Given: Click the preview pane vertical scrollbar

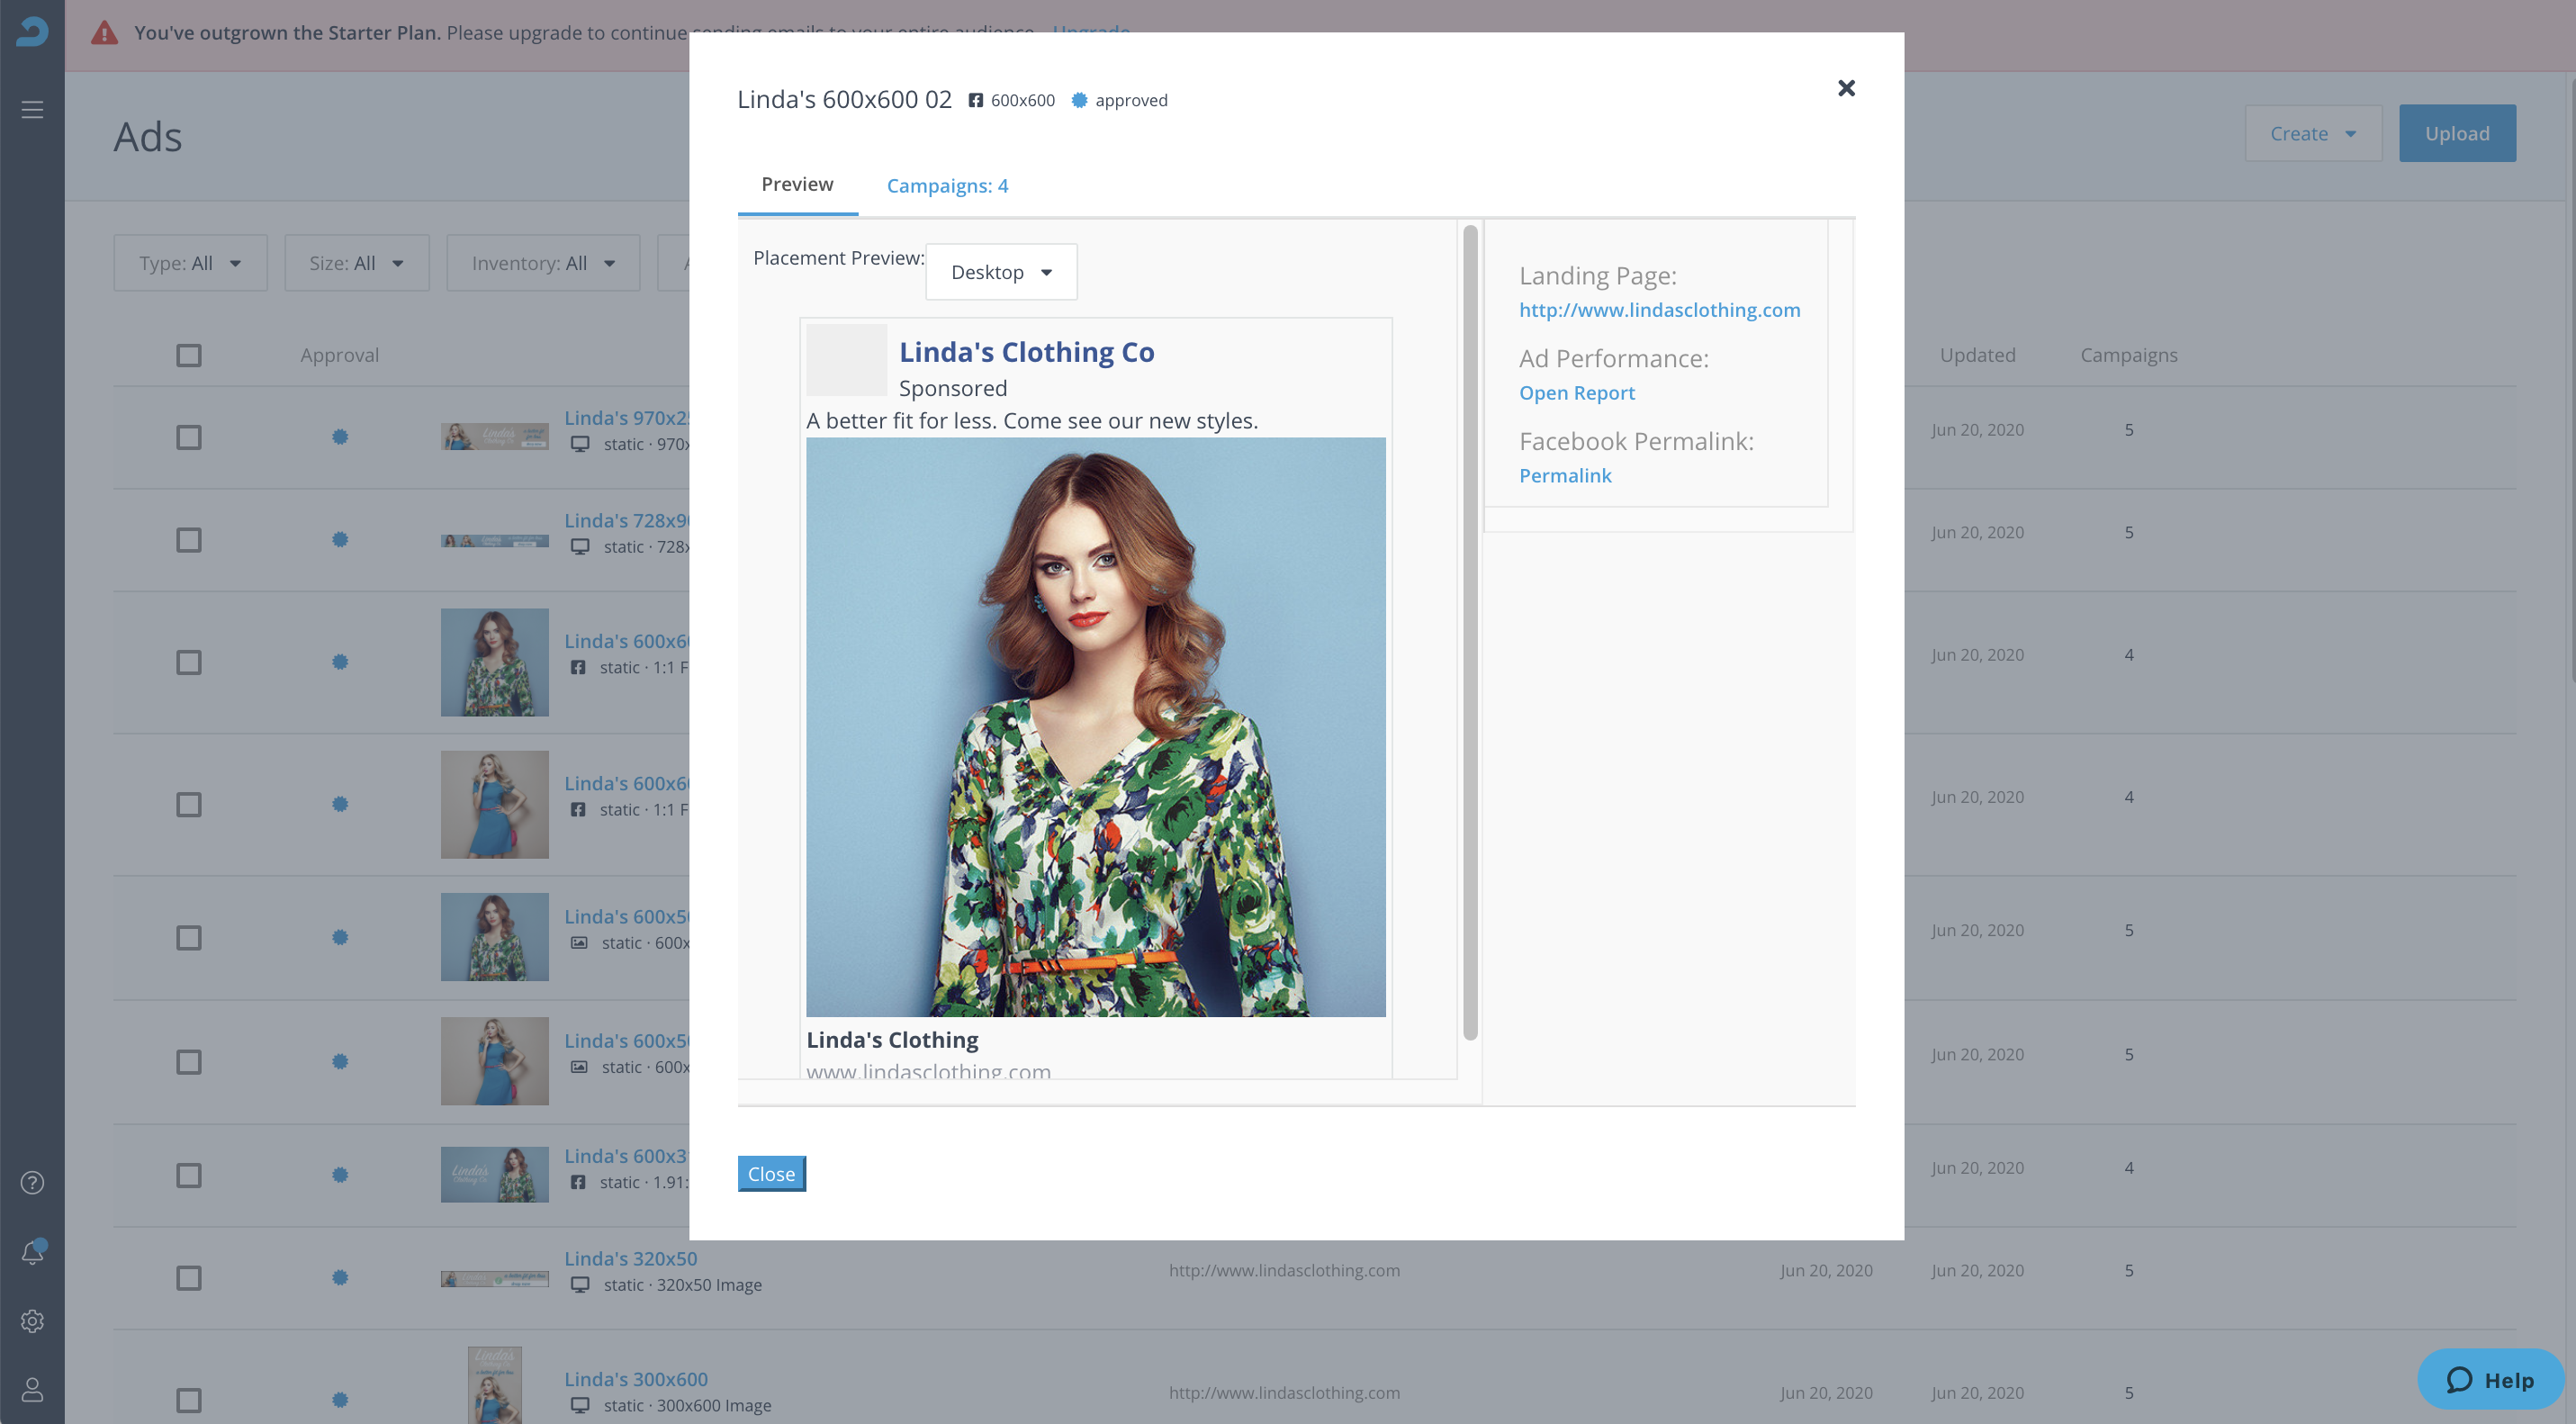Looking at the screenshot, I should (1469, 632).
